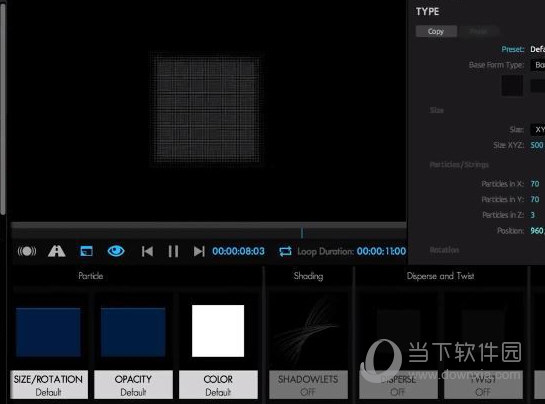
Task: Select the TWIST OFF block
Action: click(483, 385)
